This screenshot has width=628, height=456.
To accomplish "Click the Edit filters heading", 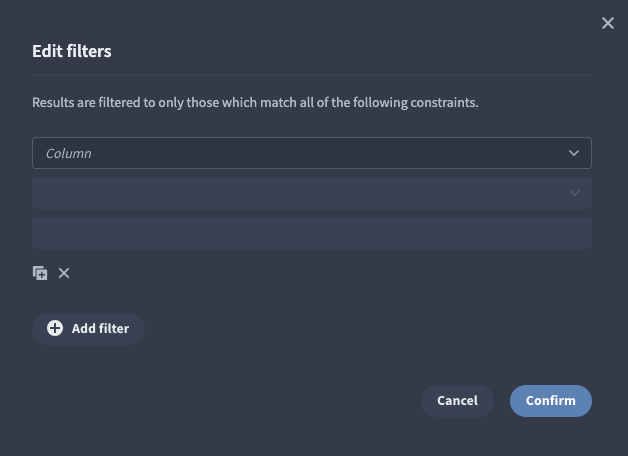I will [72, 51].
